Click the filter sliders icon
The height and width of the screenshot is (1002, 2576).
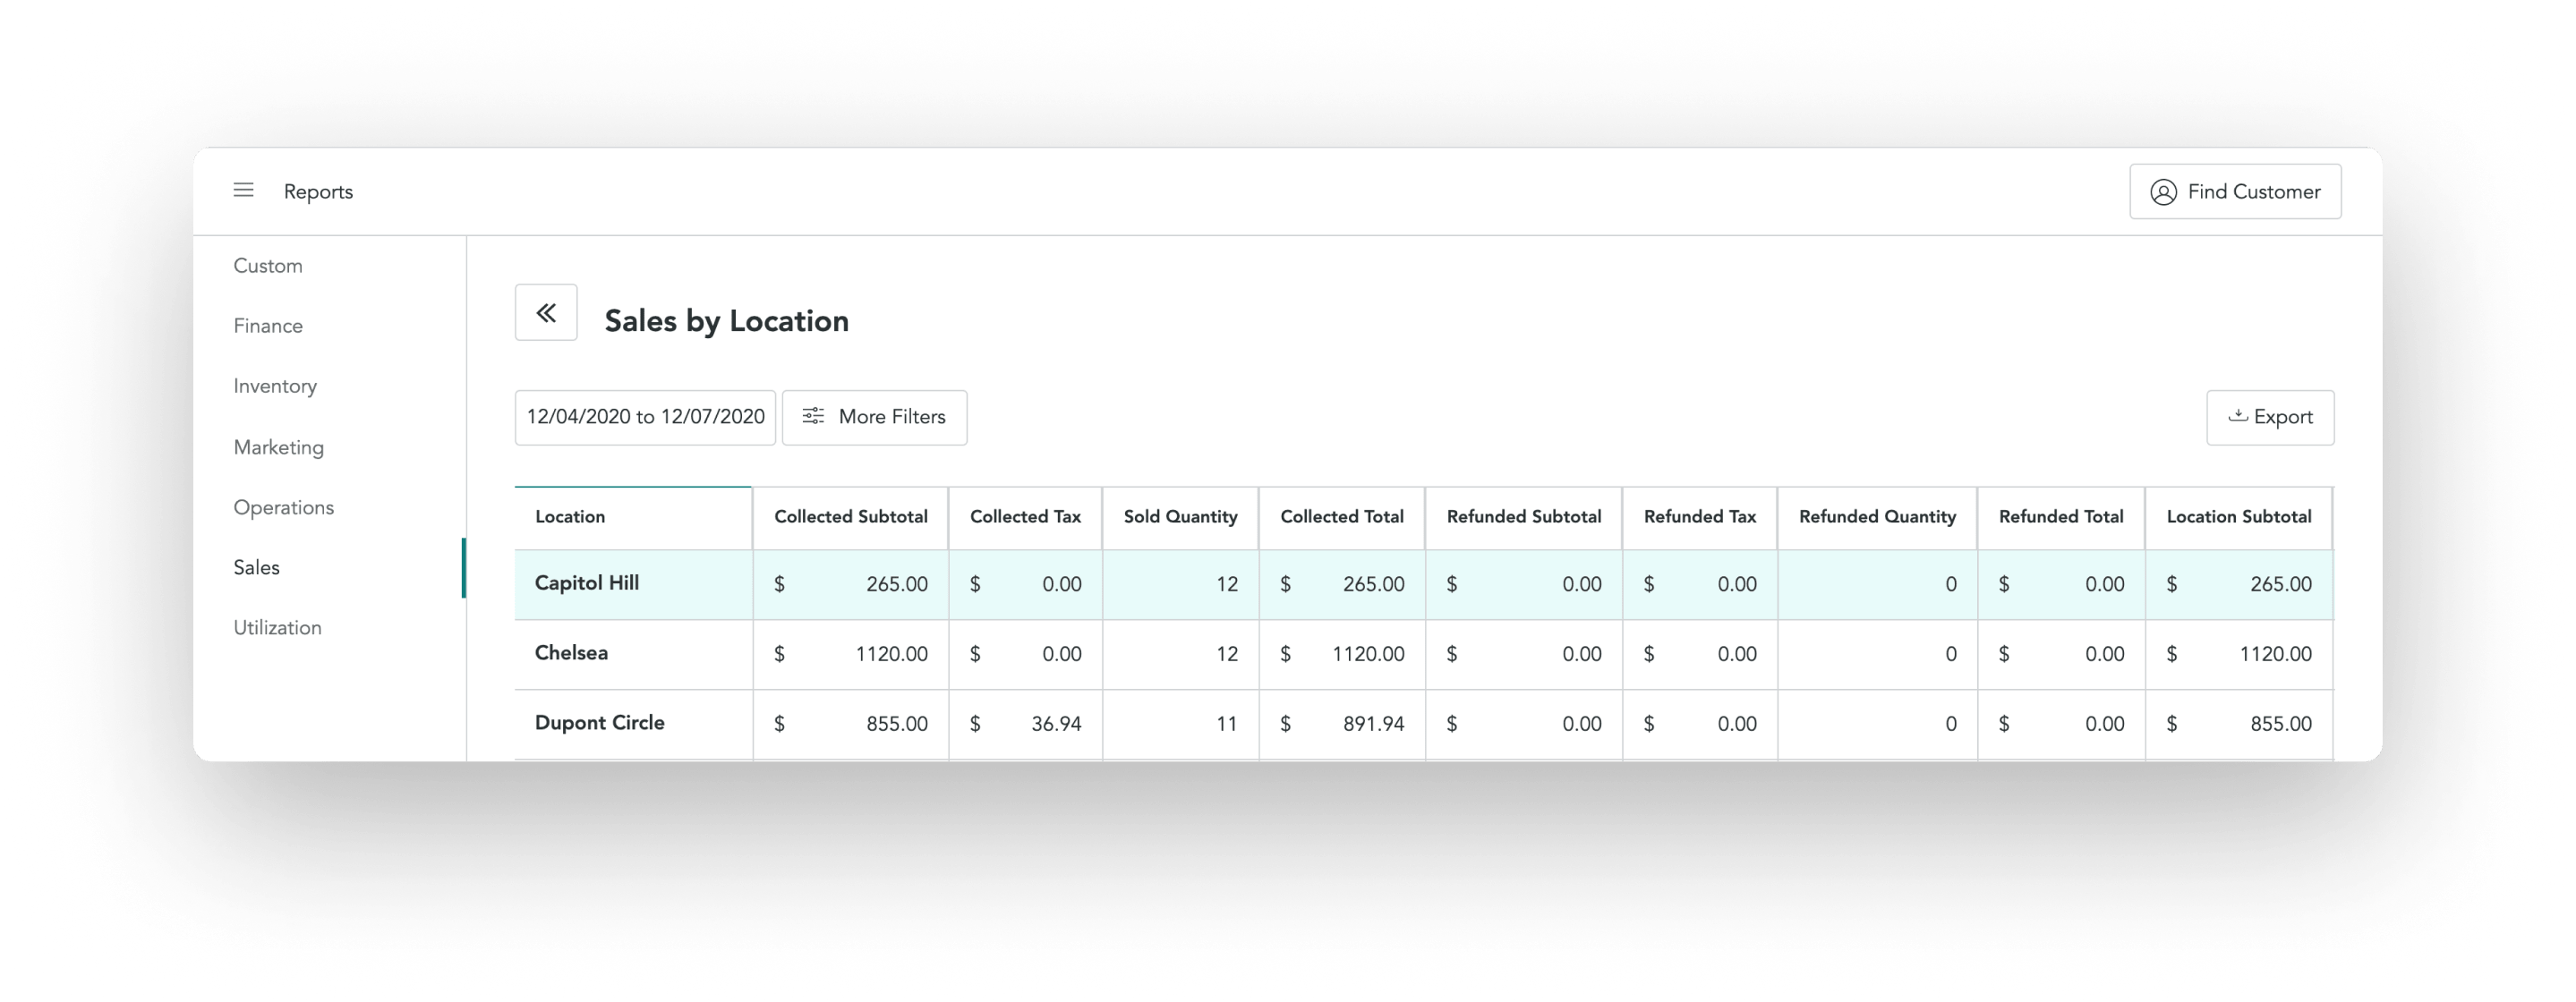click(813, 417)
